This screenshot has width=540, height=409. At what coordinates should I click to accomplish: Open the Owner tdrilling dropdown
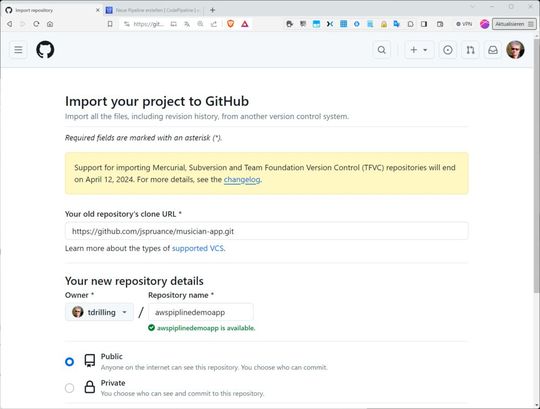pyautogui.click(x=99, y=312)
